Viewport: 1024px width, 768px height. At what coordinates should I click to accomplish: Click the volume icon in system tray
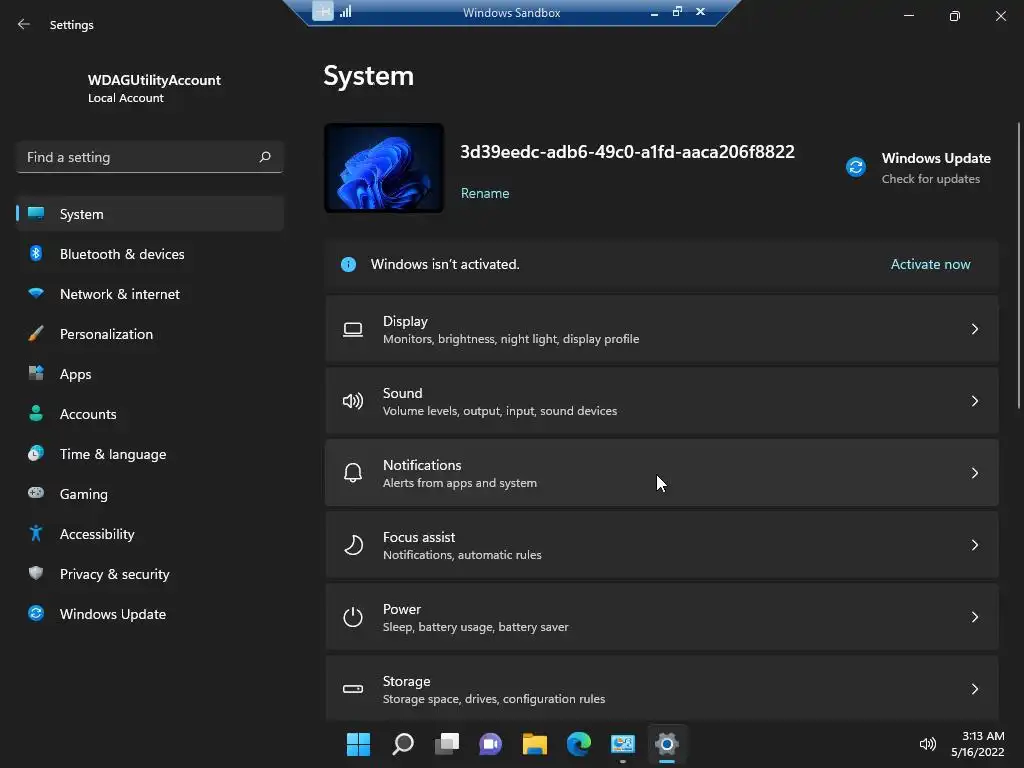[x=927, y=744]
